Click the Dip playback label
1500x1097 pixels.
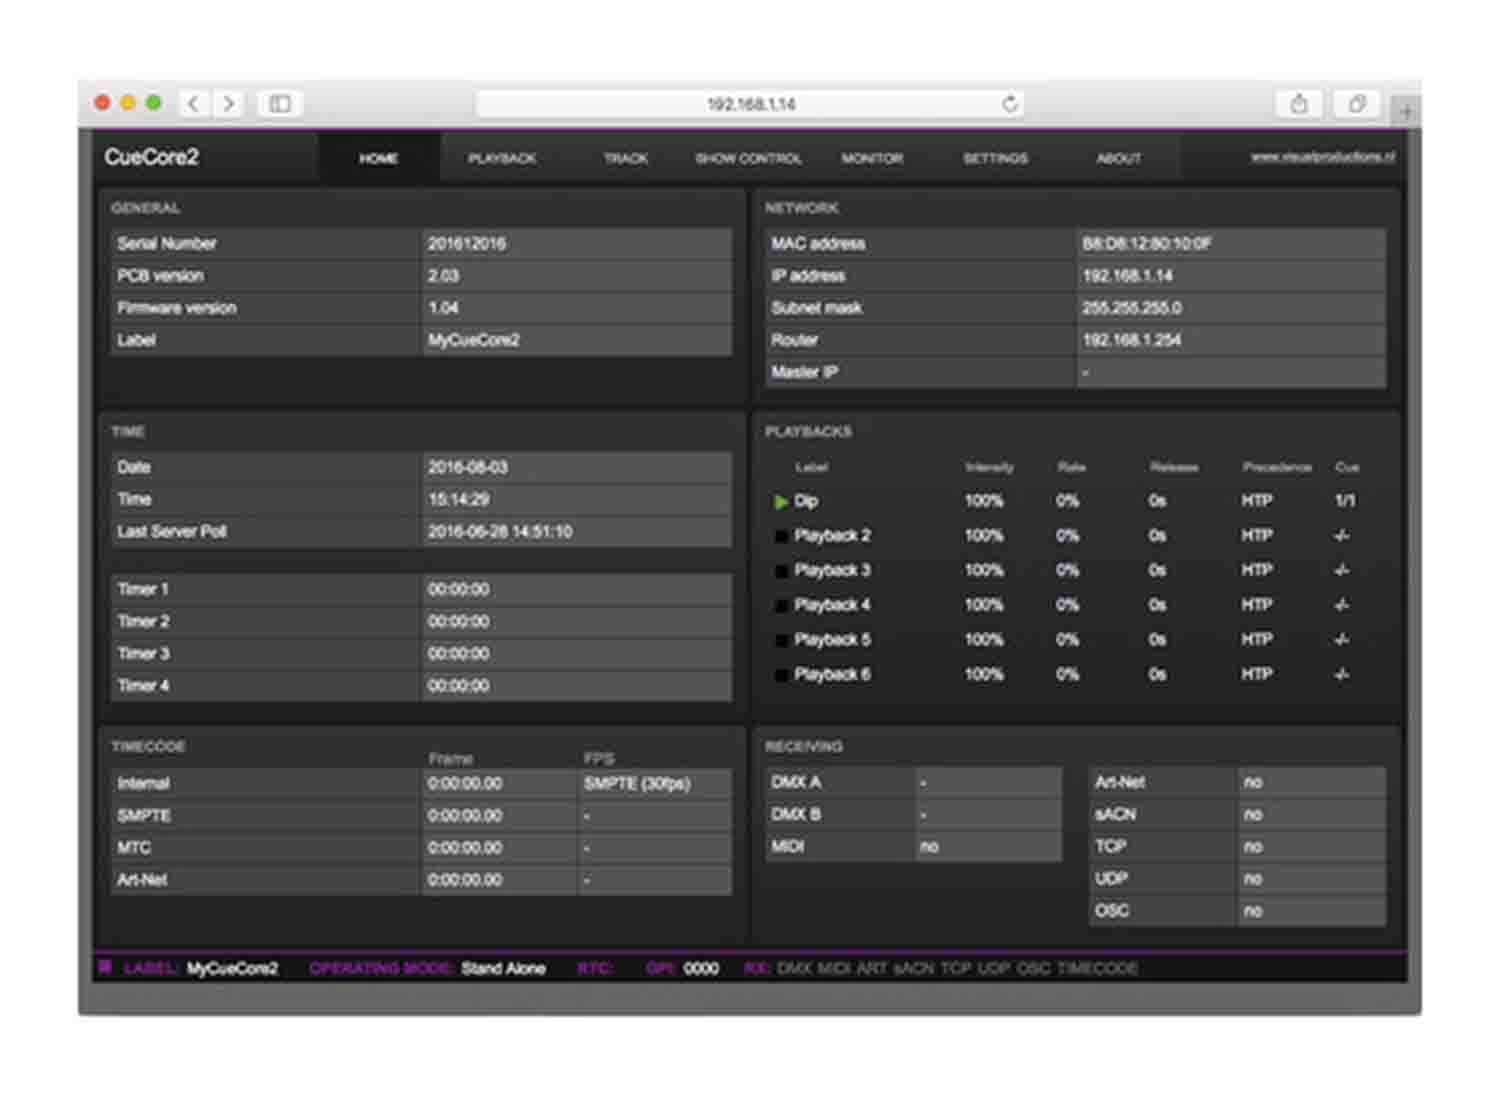click(x=806, y=501)
